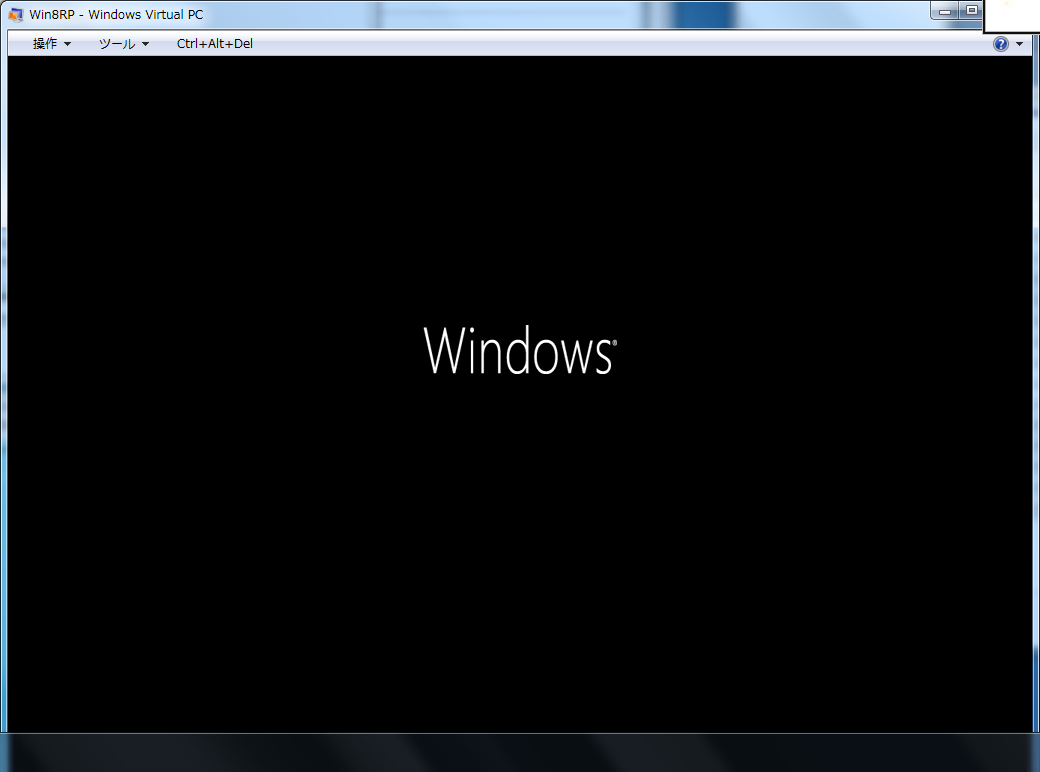Click the Win8RP - Windows Virtual PC title text

pyautogui.click(x=116, y=15)
